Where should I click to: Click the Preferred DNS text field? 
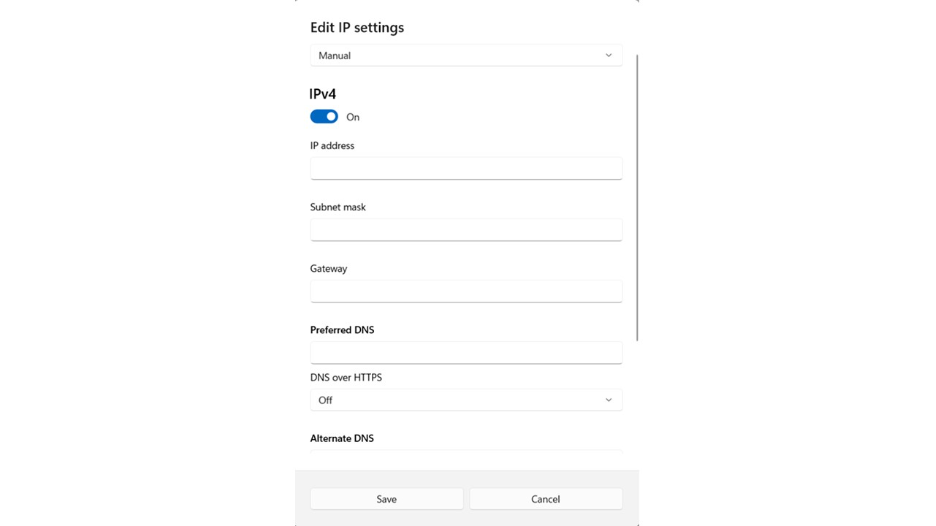tap(465, 353)
